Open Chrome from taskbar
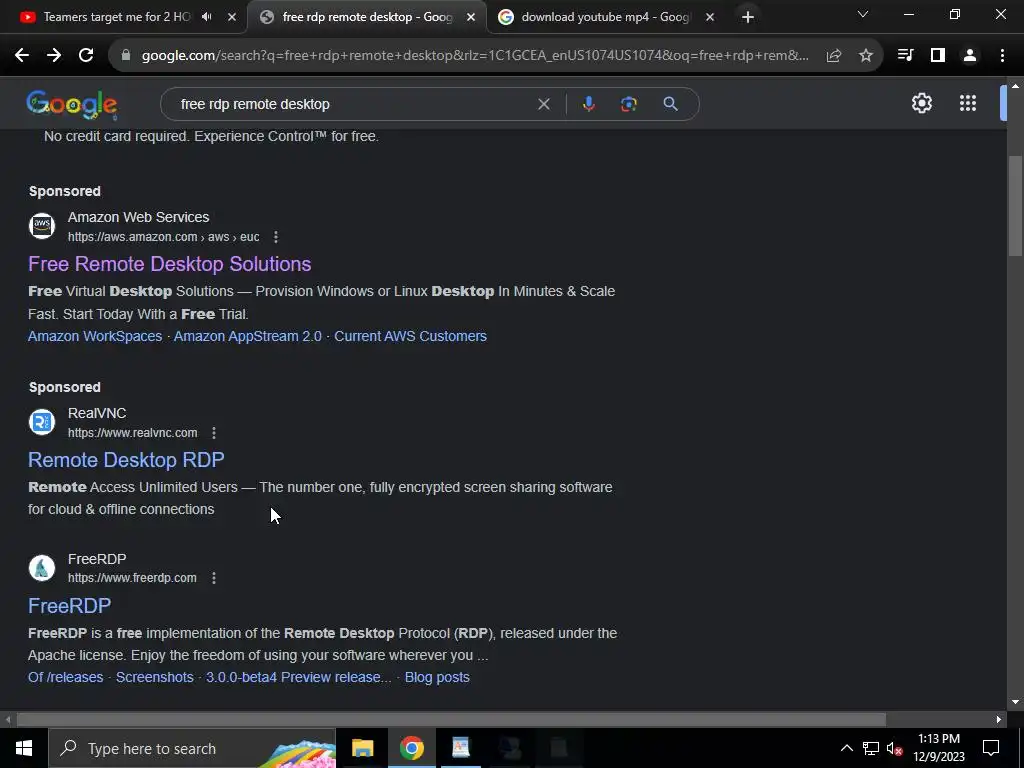The height and width of the screenshot is (768, 1024). coord(411,748)
